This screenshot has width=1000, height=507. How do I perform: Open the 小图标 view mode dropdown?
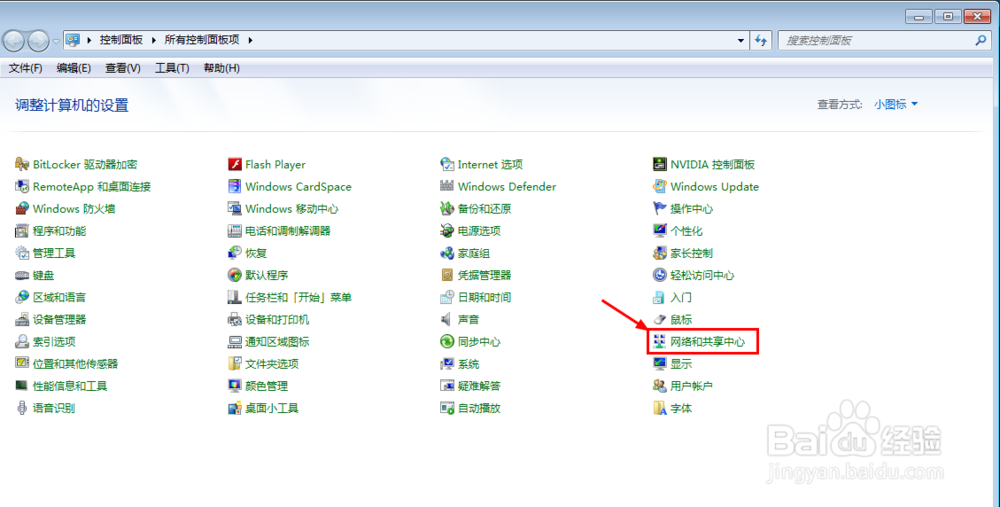pyautogui.click(x=896, y=104)
